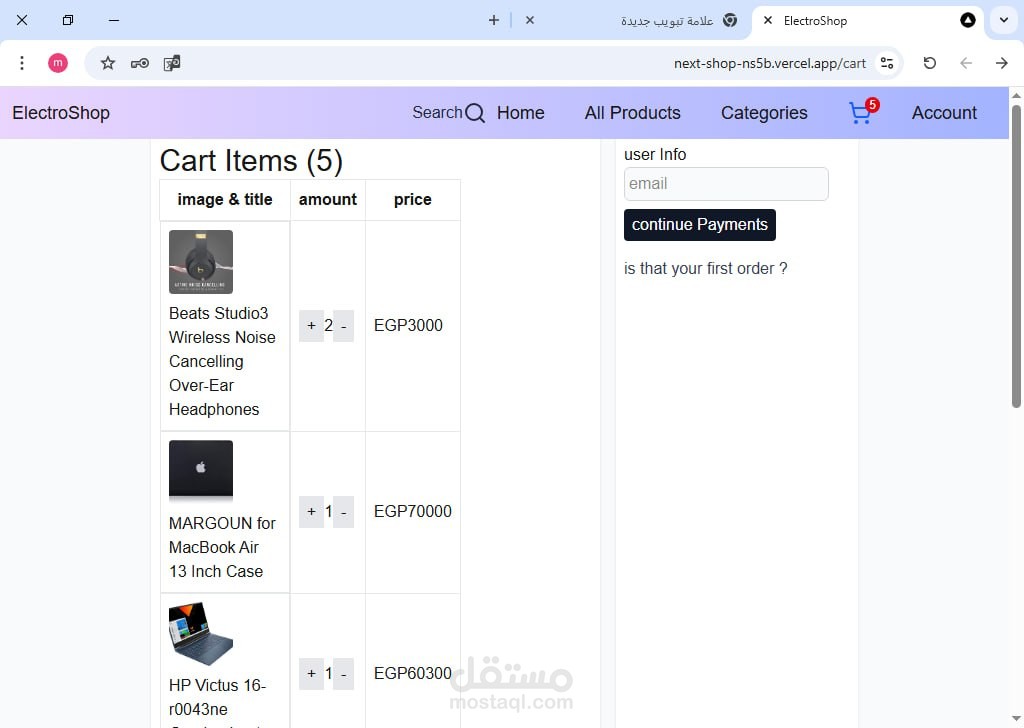The width and height of the screenshot is (1024, 728).
Task: Decrease HP Victus amount with minus
Action: 344,674
